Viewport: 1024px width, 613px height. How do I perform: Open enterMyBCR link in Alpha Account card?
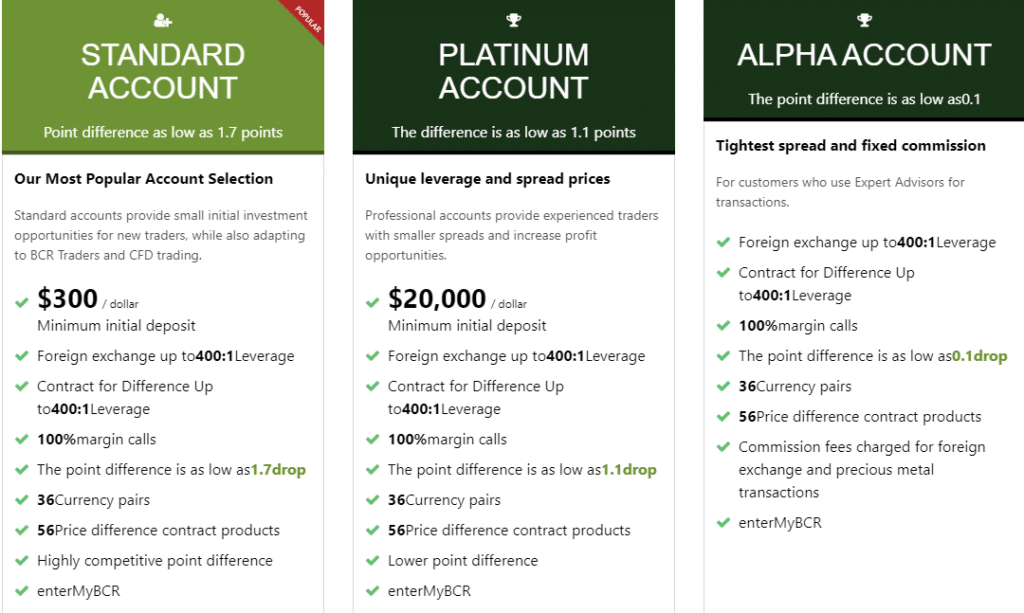tap(780, 523)
